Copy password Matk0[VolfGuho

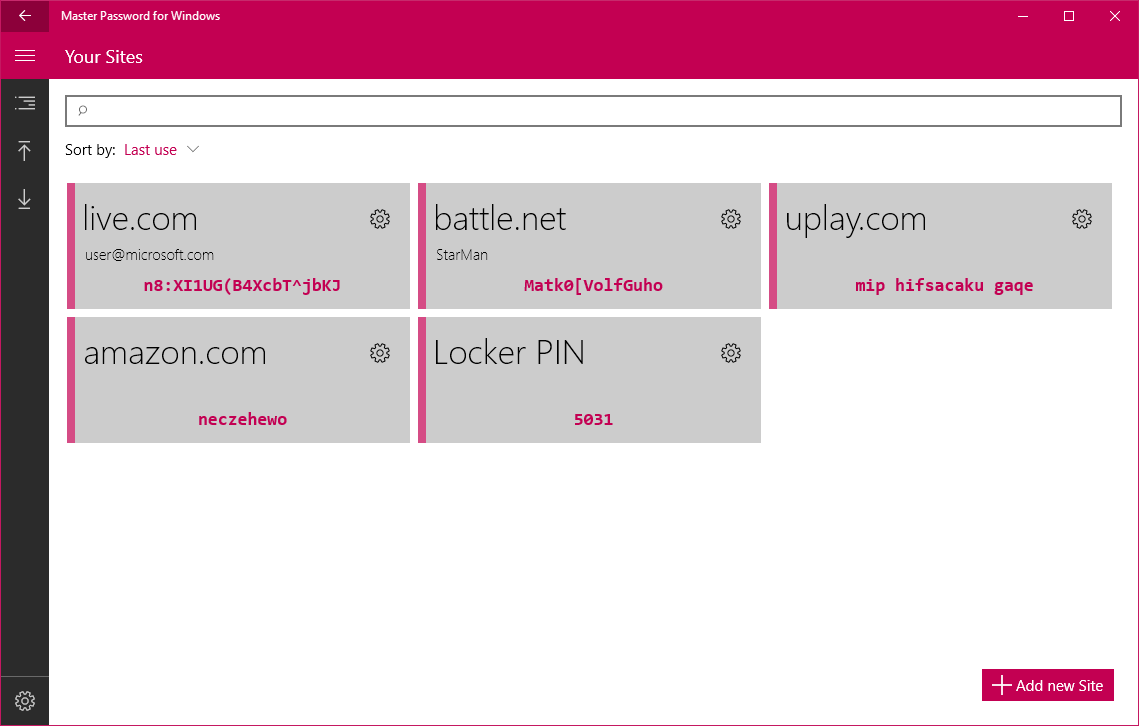click(x=593, y=285)
